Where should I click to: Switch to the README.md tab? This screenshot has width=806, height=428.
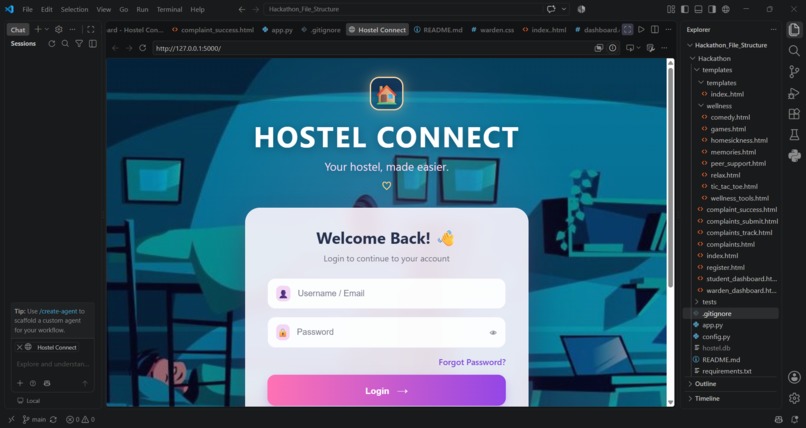pos(438,30)
